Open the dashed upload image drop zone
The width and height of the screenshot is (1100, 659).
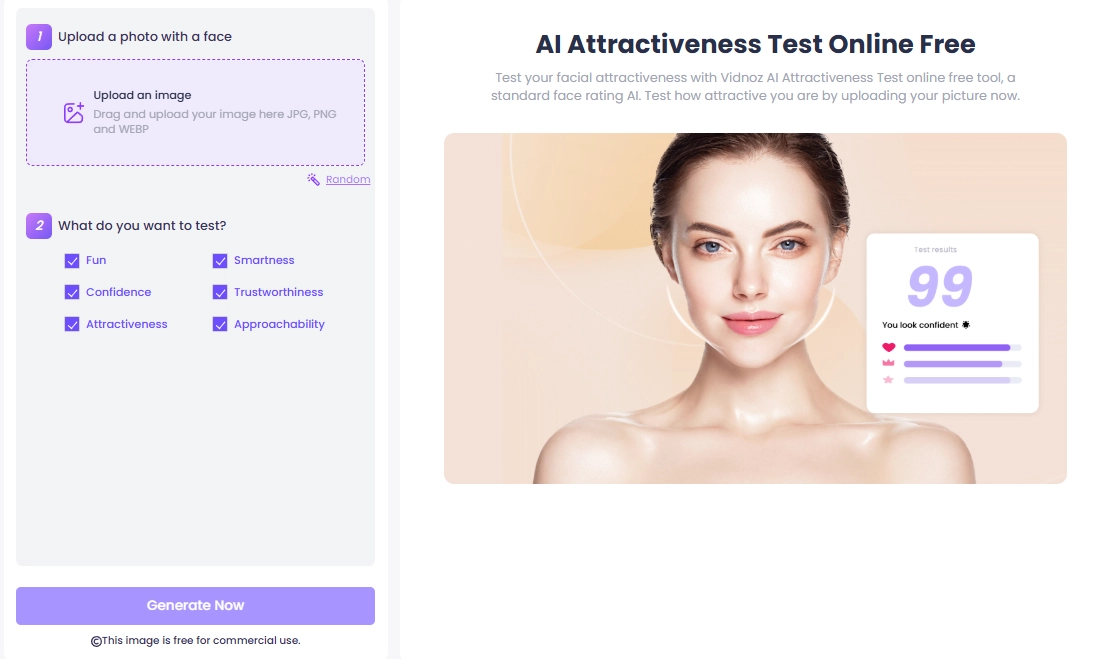click(x=195, y=112)
